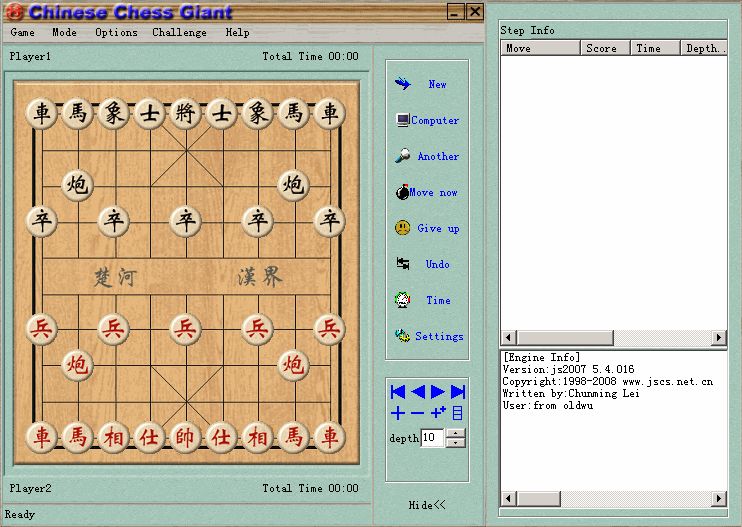
Task: Click the Undo arrows icon
Action: tap(403, 264)
